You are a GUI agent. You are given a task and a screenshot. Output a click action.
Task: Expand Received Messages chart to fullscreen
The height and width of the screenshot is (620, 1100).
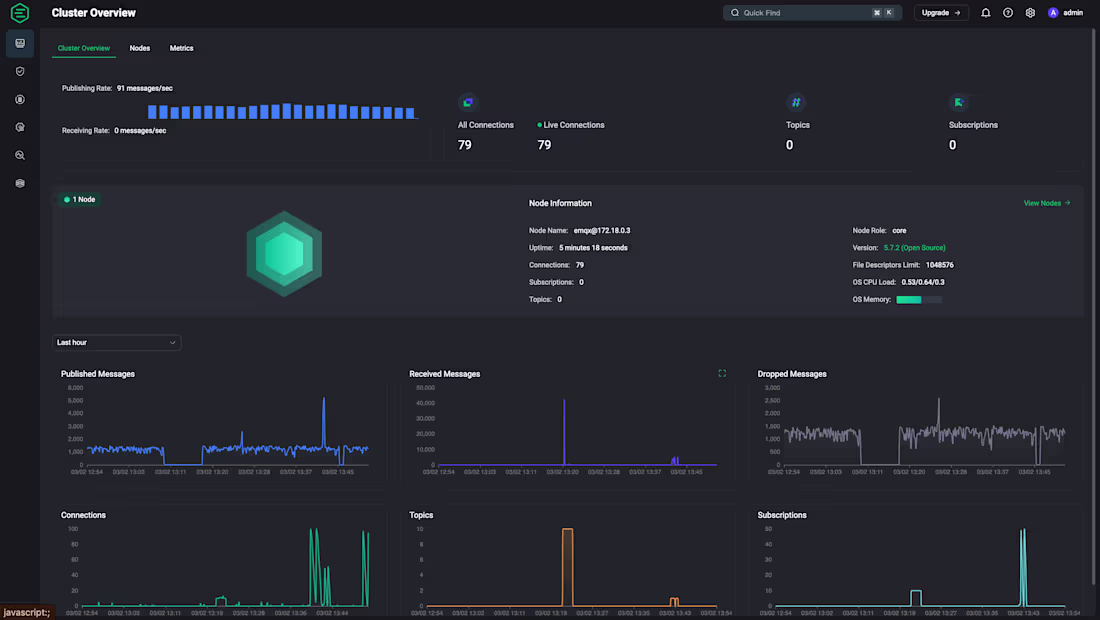pos(722,372)
